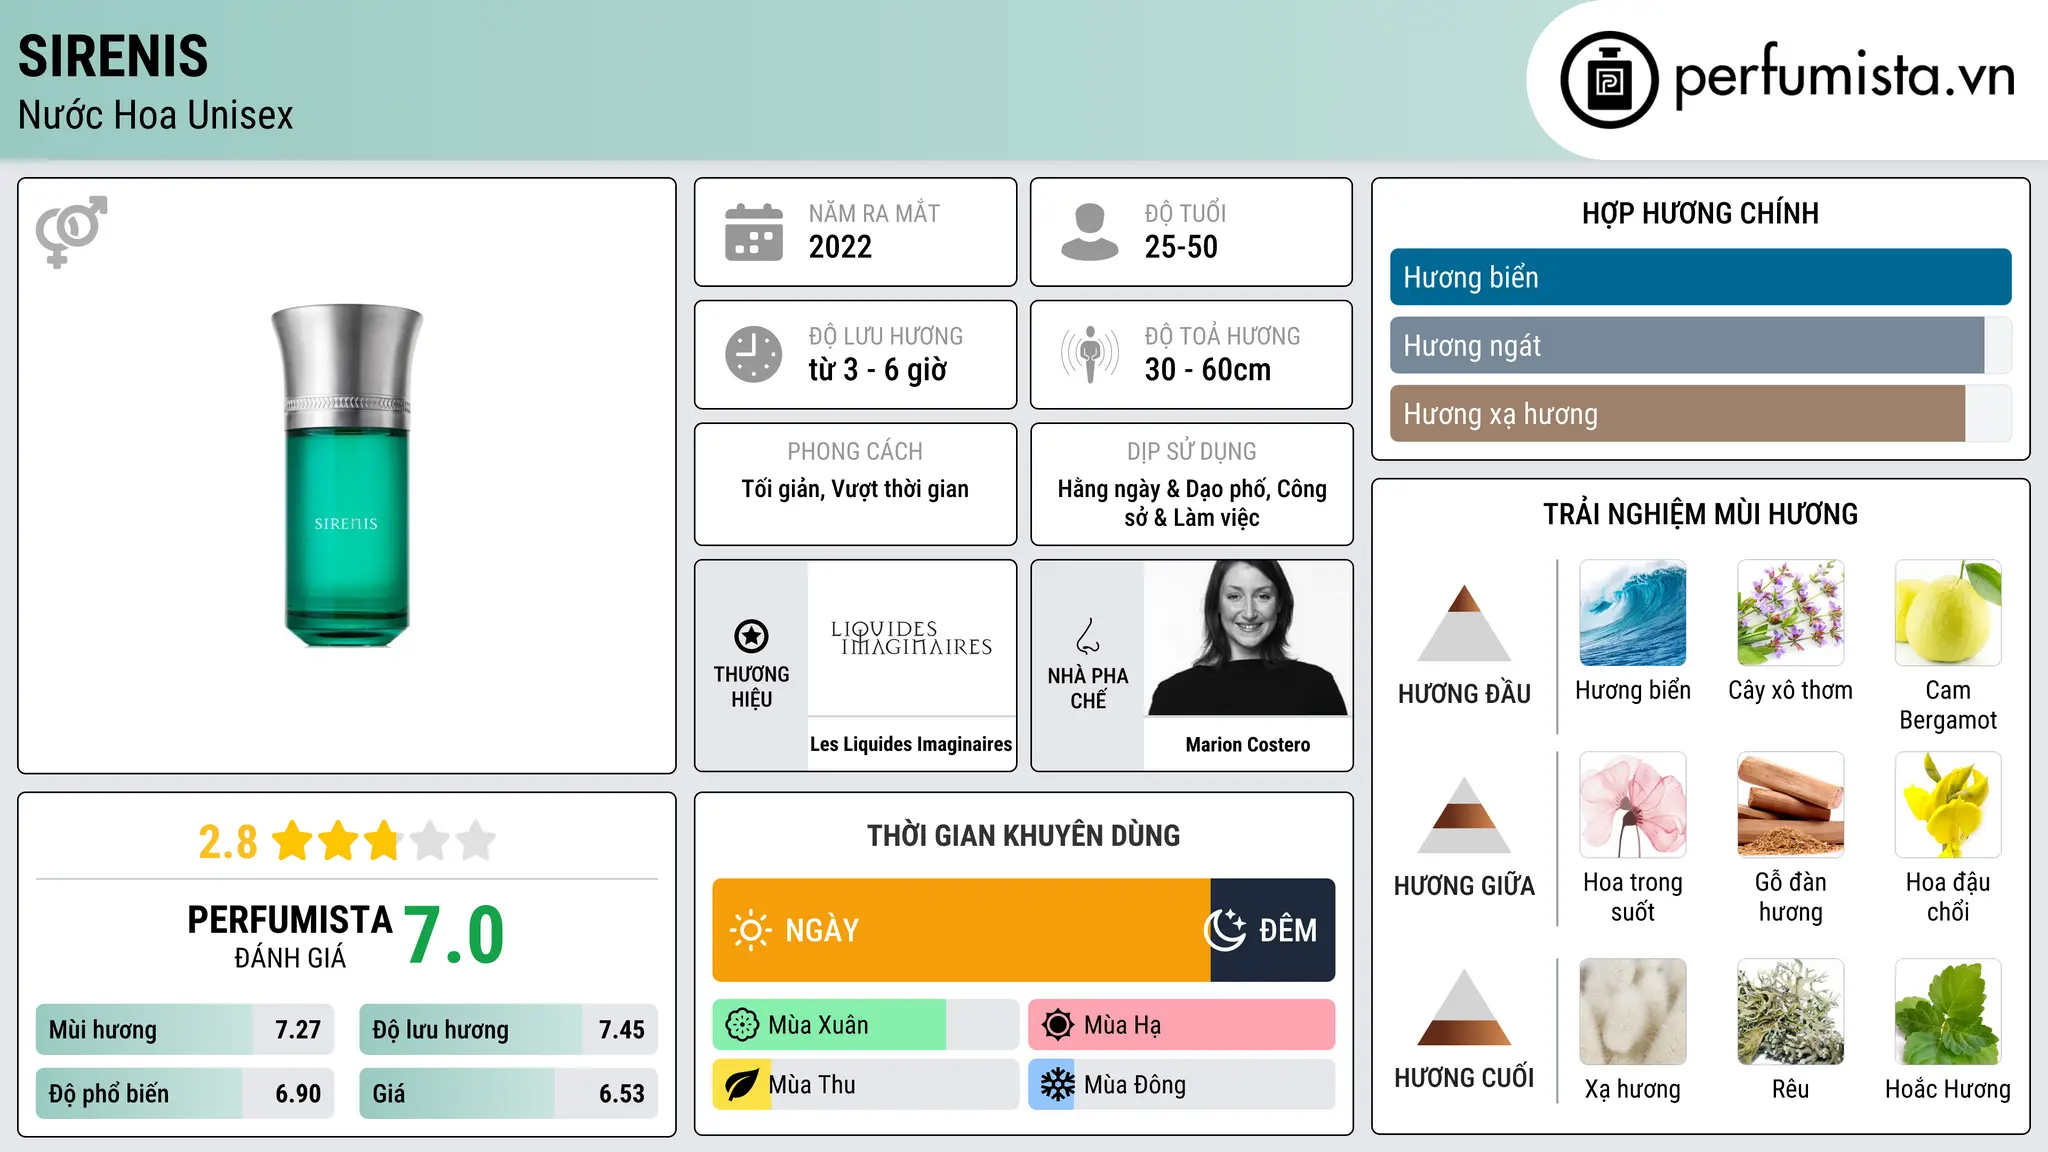Click the star badge icon above Thương hiệu
This screenshot has height=1152, width=2048.
click(x=751, y=636)
